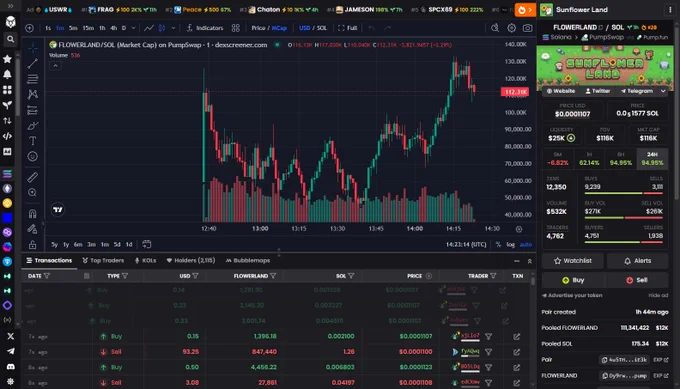Switch chart to MCap display
This screenshot has height=389, width=680.
(x=279, y=28)
